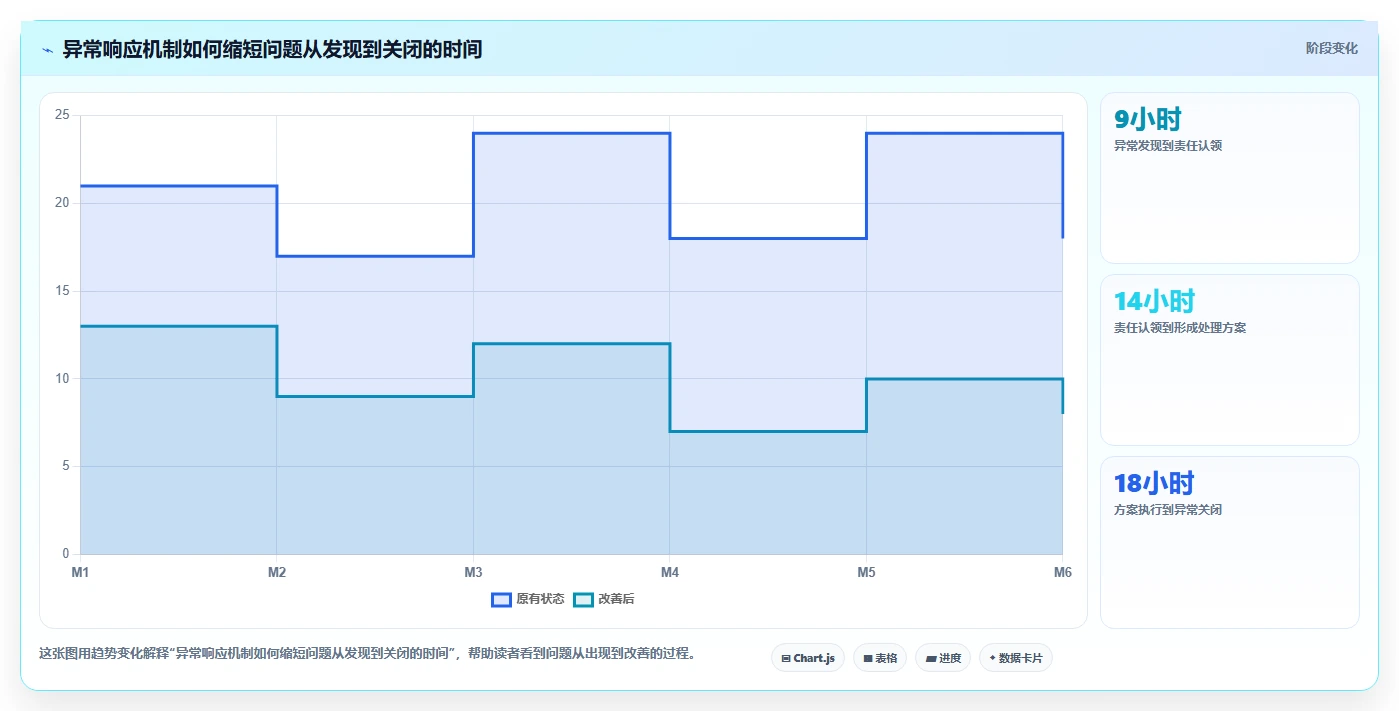Click the blue 原有状态 legend color box
The height and width of the screenshot is (711, 1399).
coord(501,599)
